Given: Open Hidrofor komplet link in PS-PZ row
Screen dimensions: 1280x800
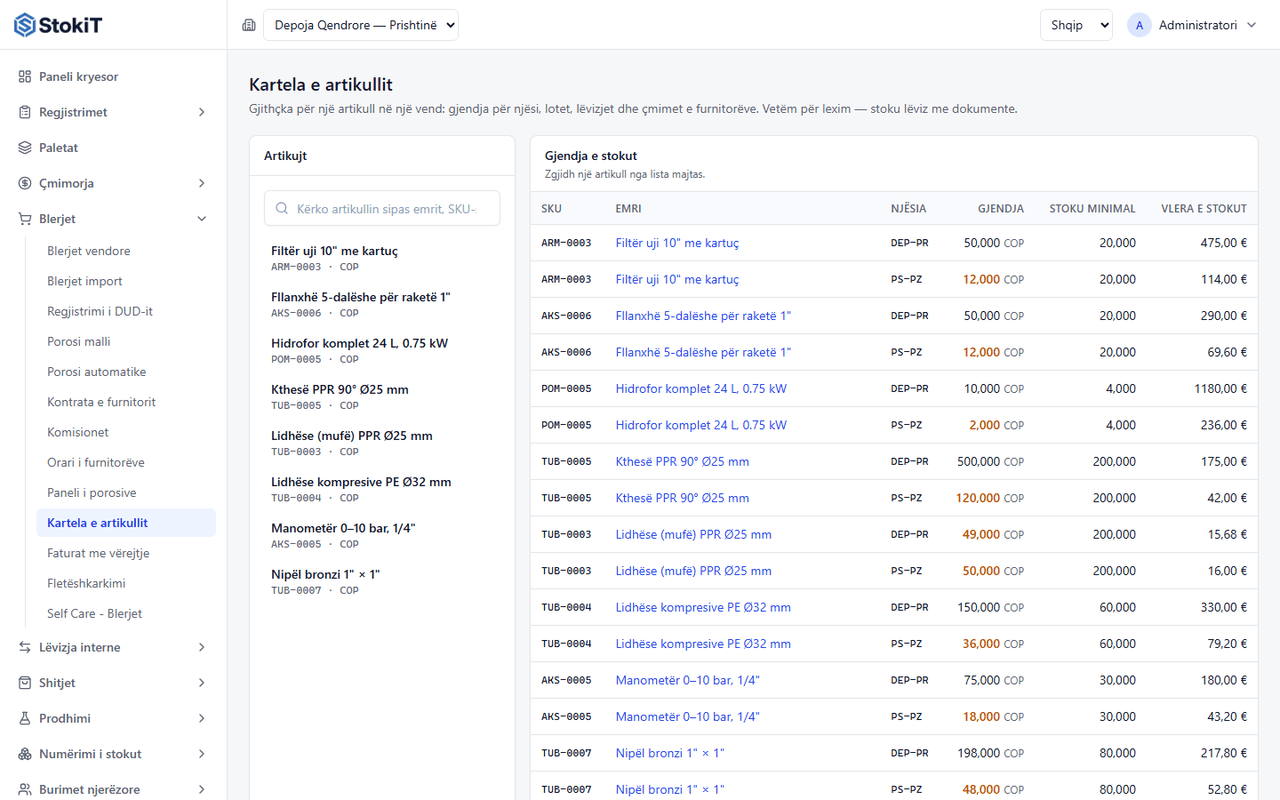Looking at the screenshot, I should 701,425.
